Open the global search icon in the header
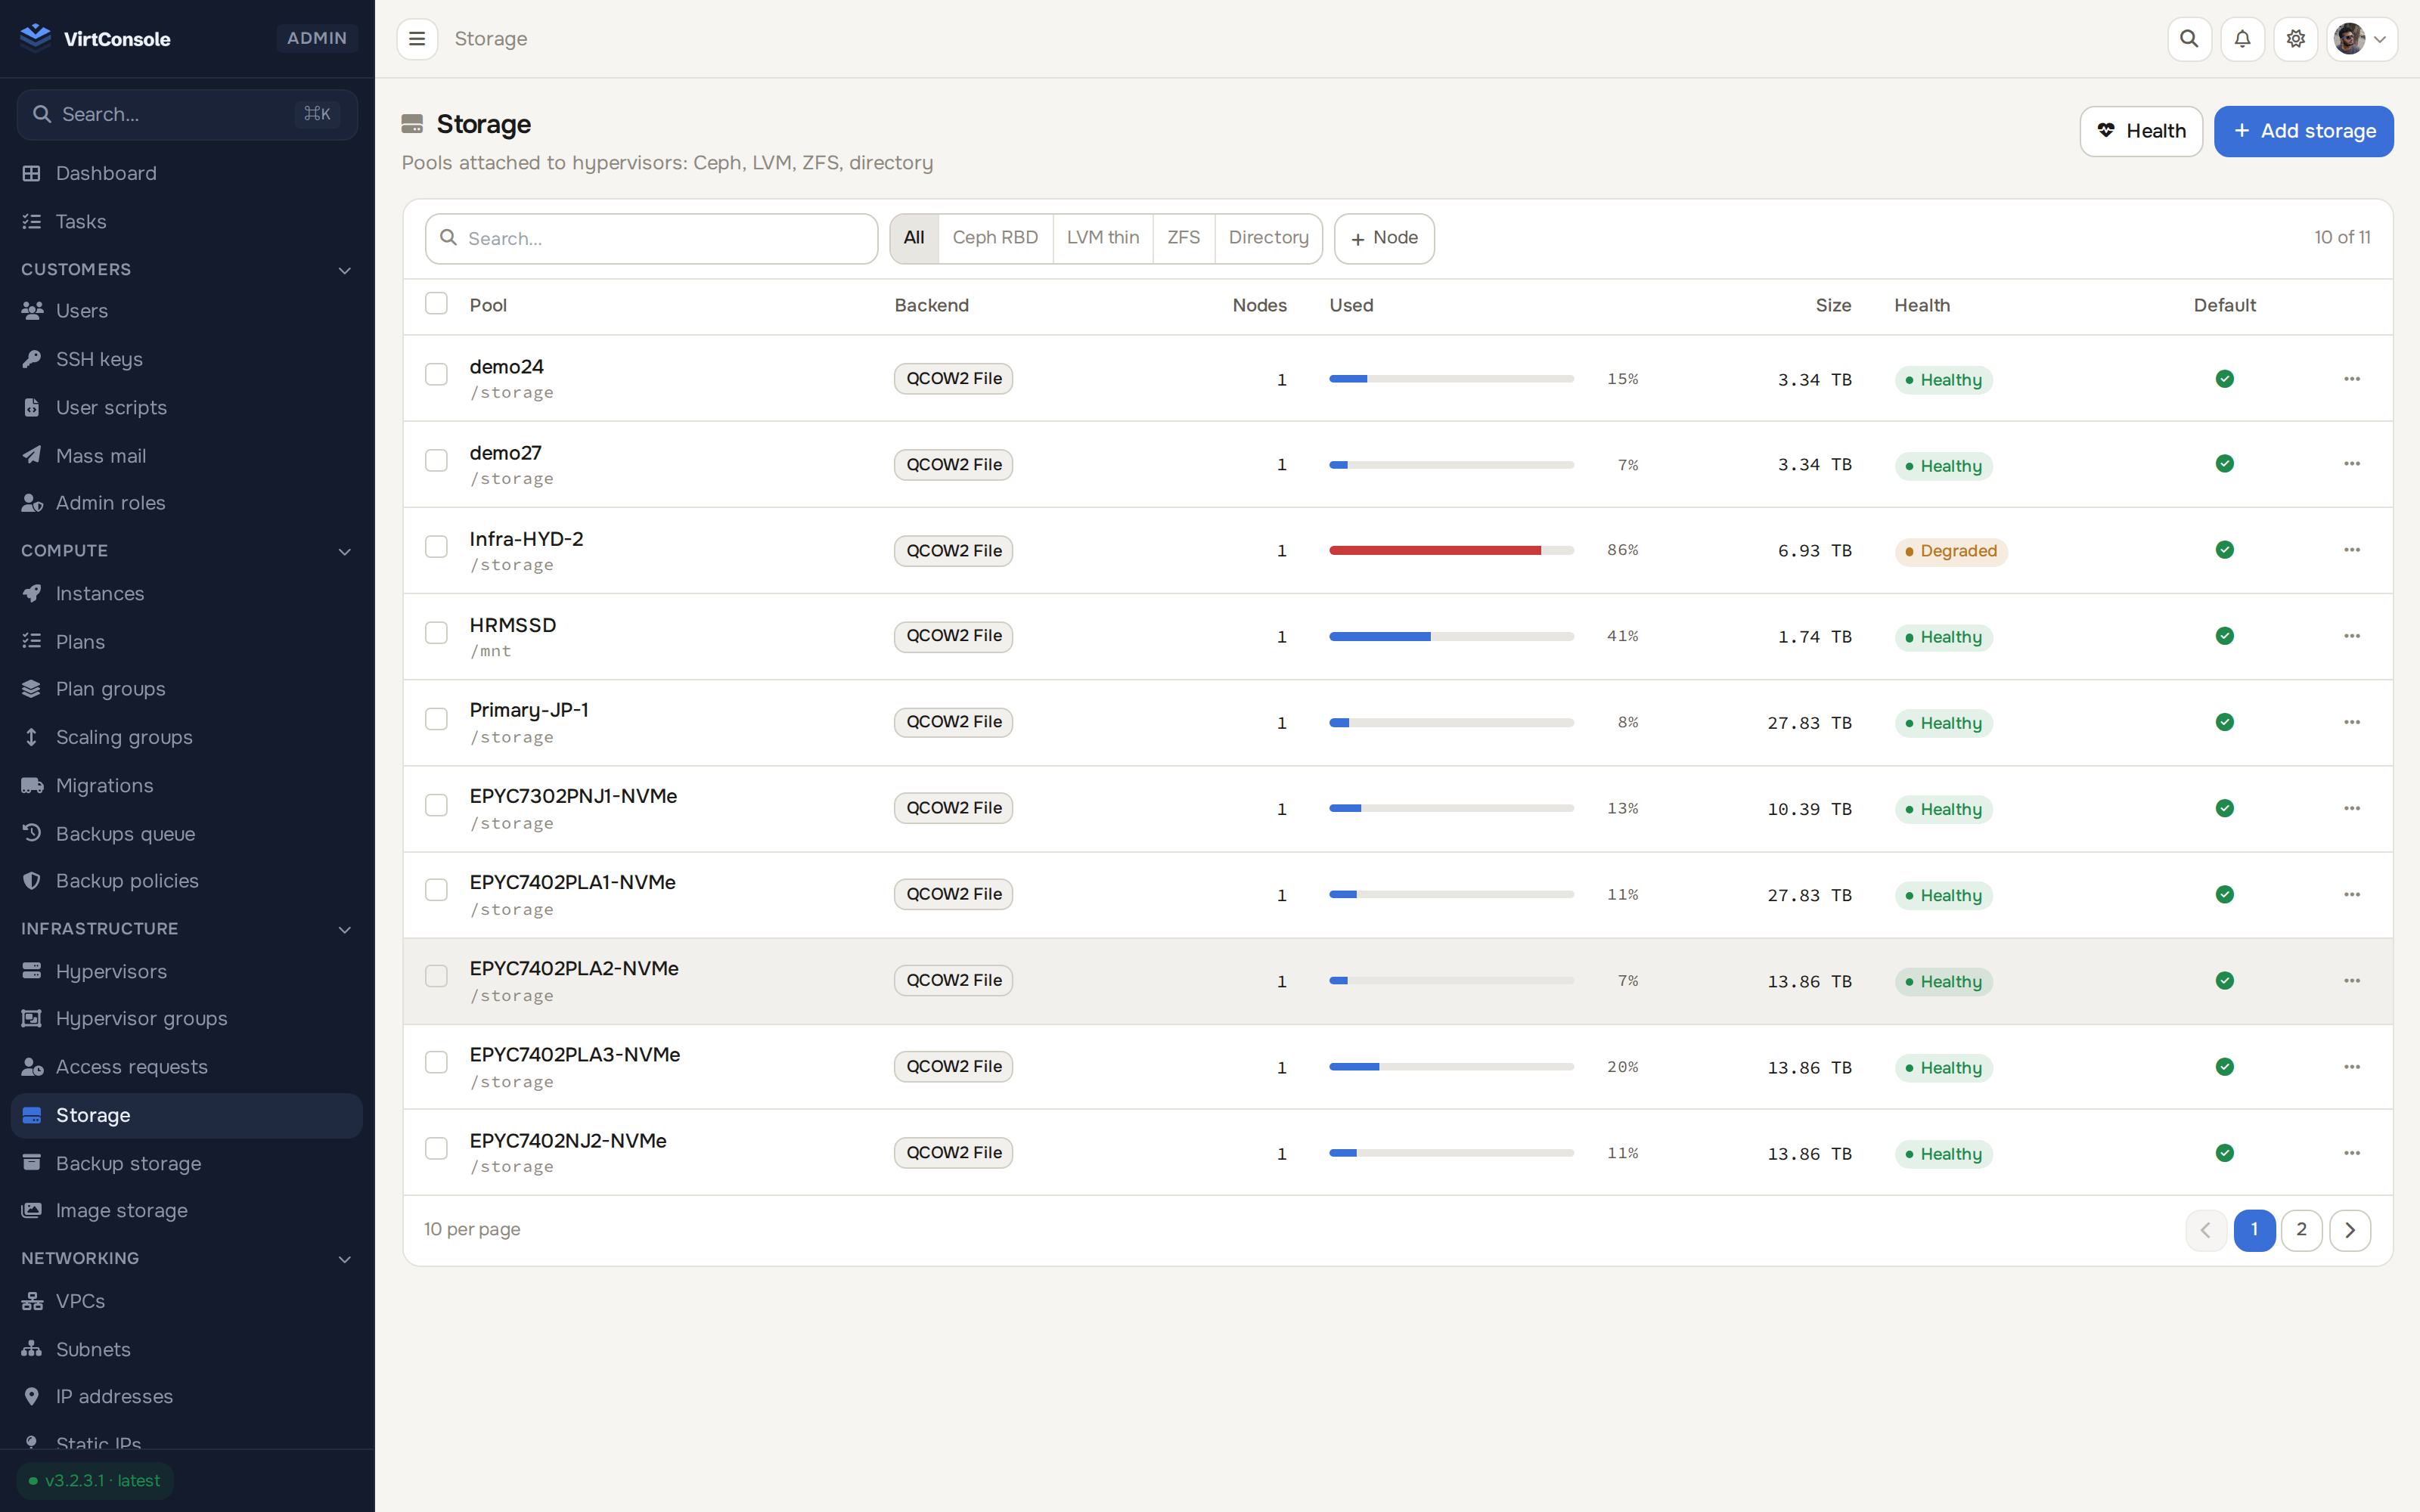This screenshot has height=1512, width=2420. click(2189, 39)
